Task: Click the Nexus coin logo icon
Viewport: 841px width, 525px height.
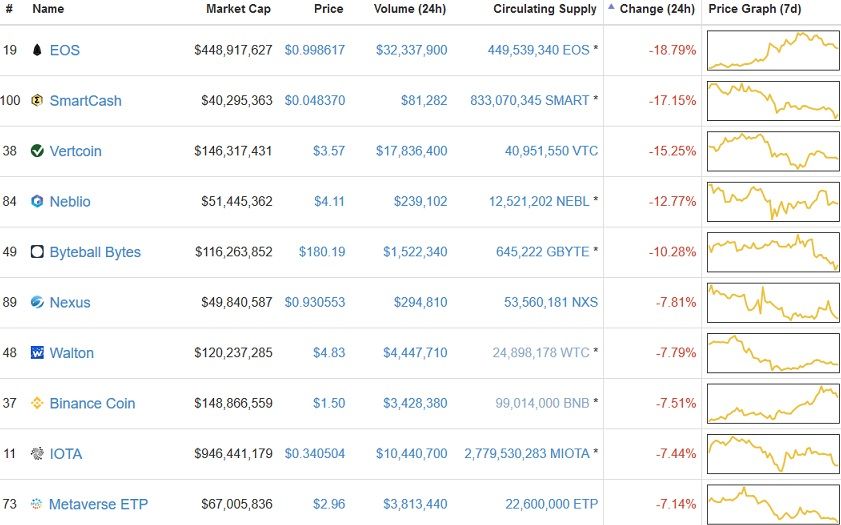Action: point(37,303)
